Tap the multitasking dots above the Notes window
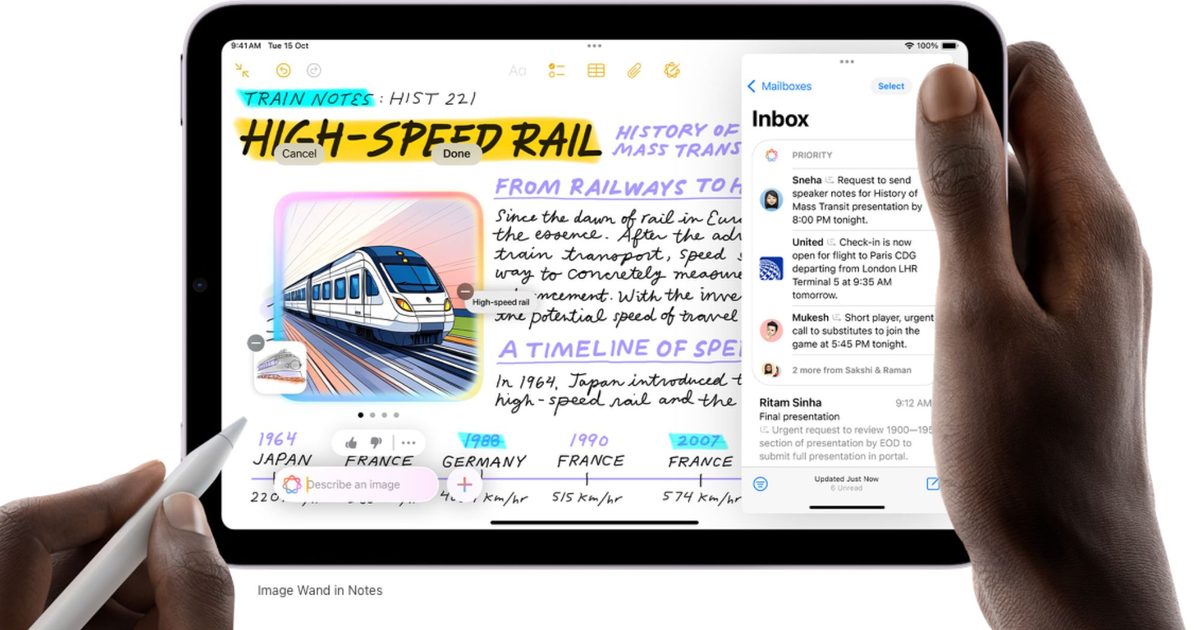Screen dimensions: 1200x630 pyautogui.click(x=594, y=46)
